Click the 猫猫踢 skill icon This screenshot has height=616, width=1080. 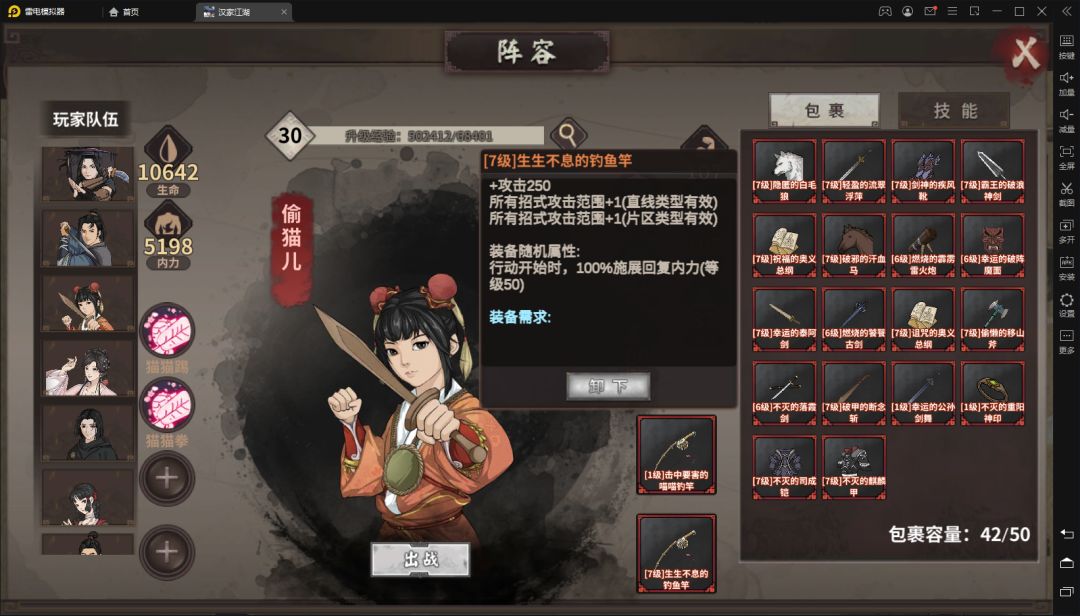(167, 331)
